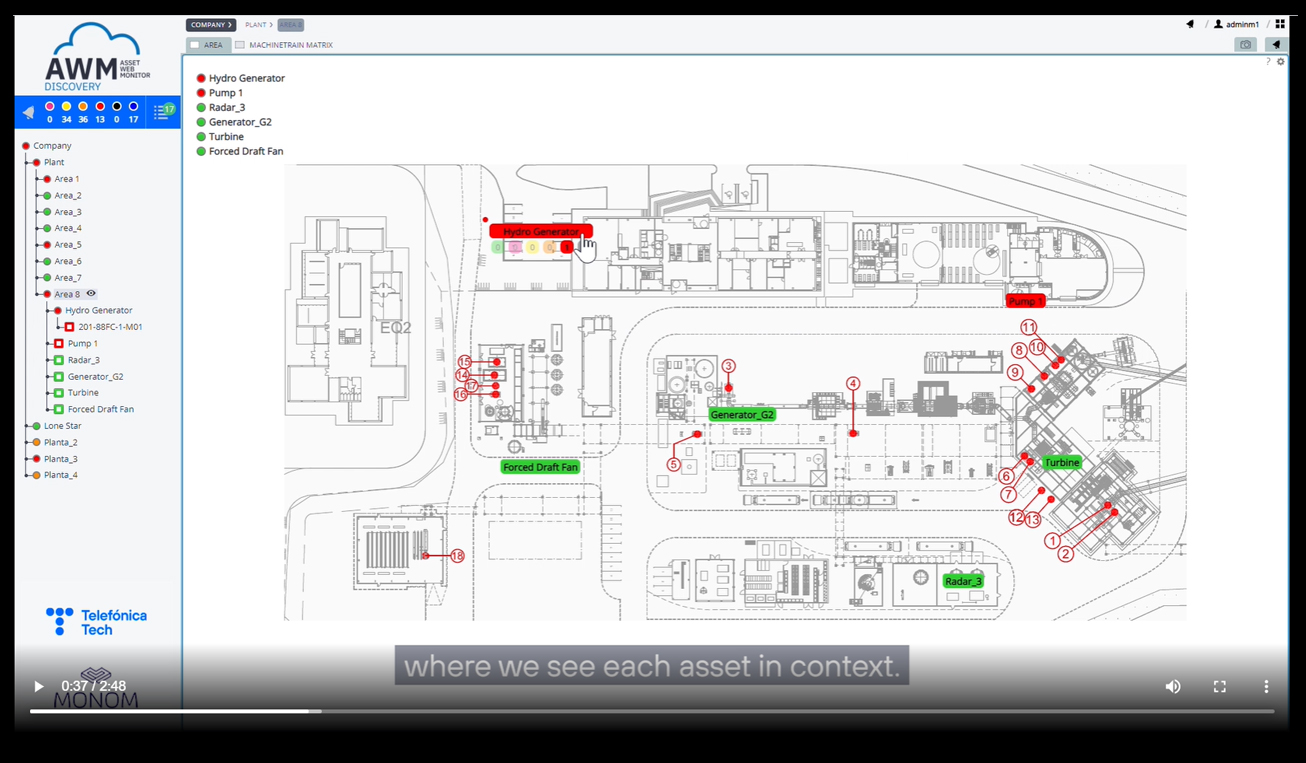
Task: Click the notification bell next to user adminm1
Action: (x=1190, y=24)
